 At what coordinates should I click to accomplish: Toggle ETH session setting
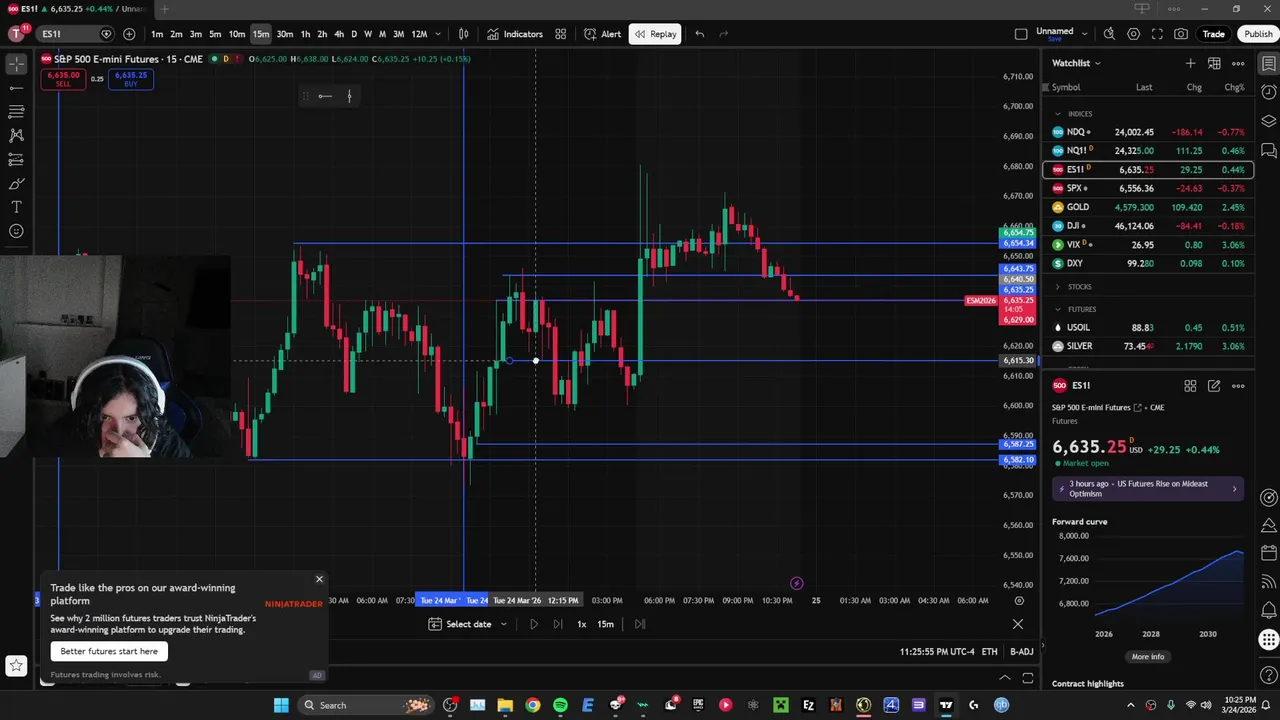989,652
